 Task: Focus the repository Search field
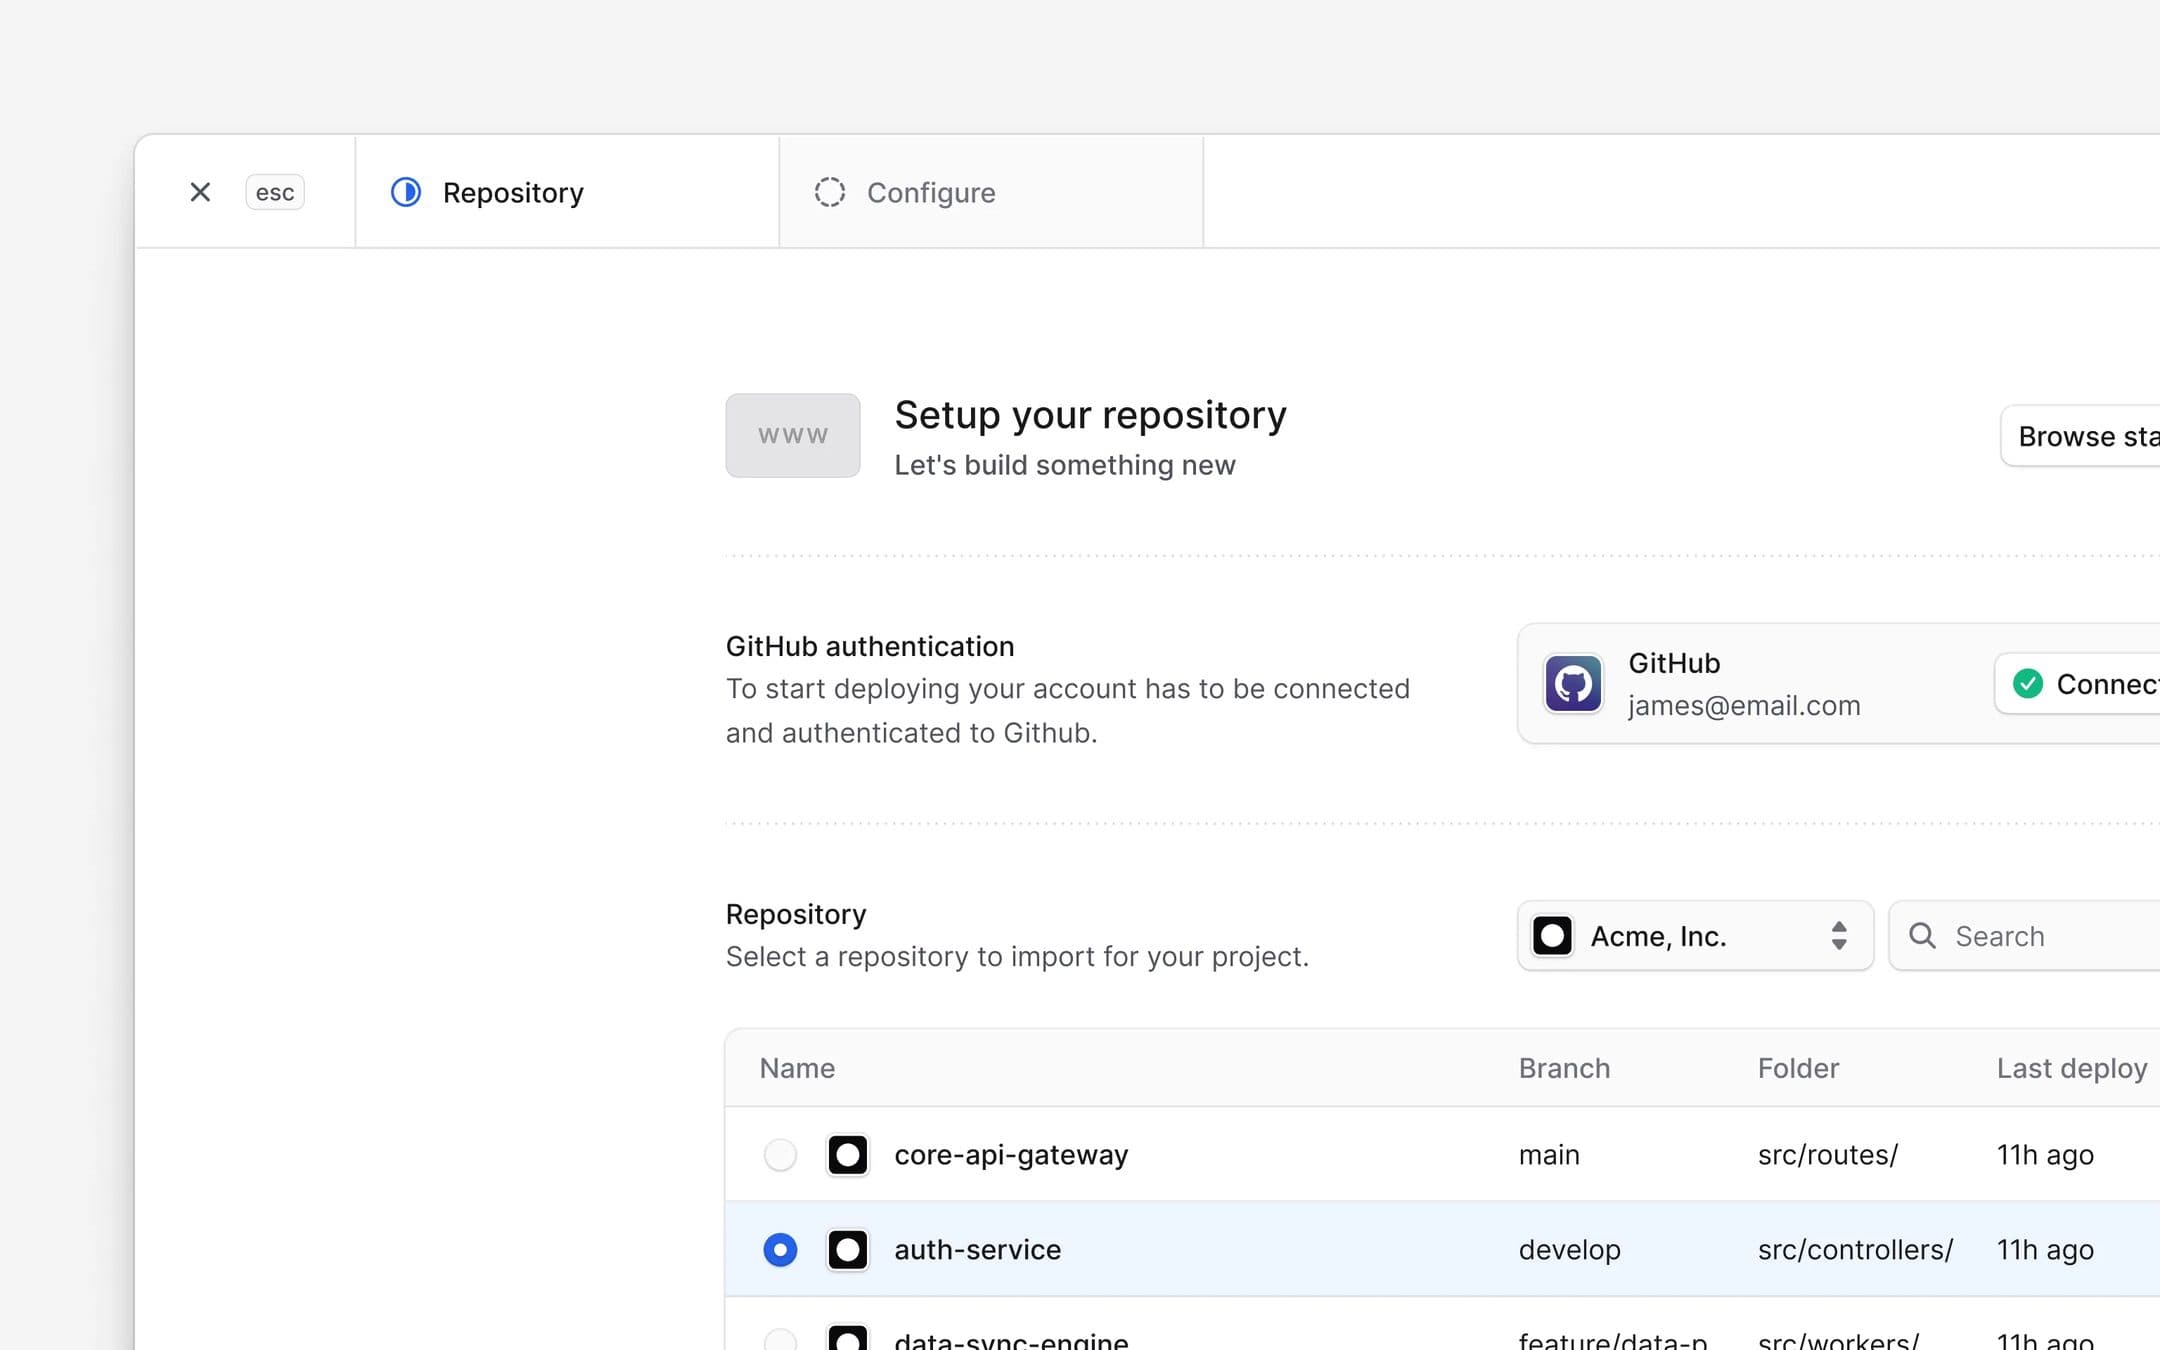tap(2025, 936)
